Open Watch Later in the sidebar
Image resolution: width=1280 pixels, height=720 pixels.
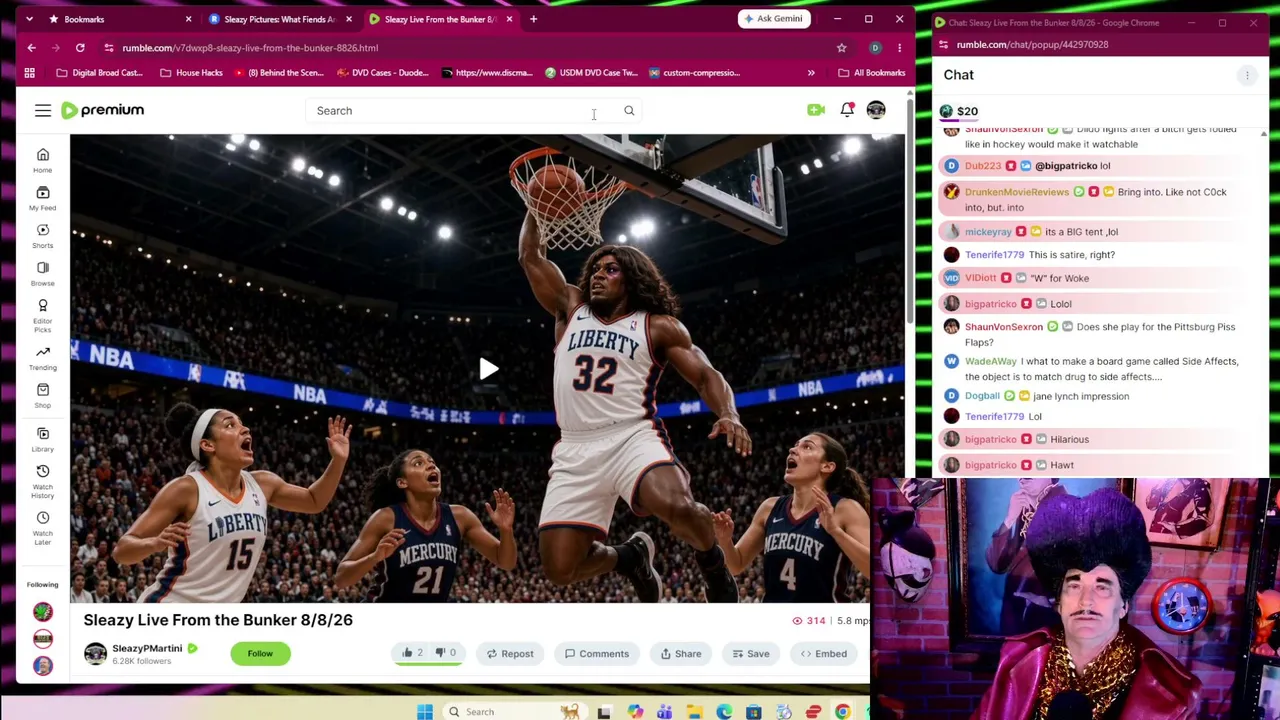pyautogui.click(x=43, y=528)
